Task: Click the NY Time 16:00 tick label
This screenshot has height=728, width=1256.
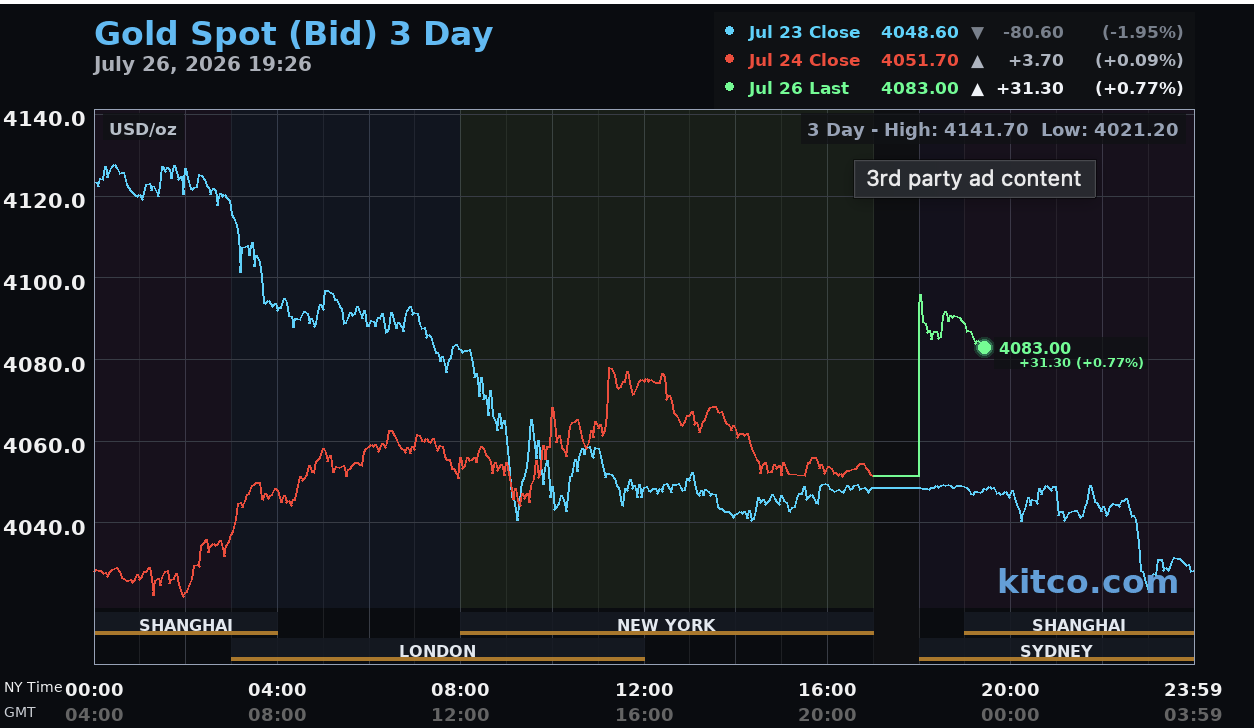Action: pyautogui.click(x=828, y=689)
